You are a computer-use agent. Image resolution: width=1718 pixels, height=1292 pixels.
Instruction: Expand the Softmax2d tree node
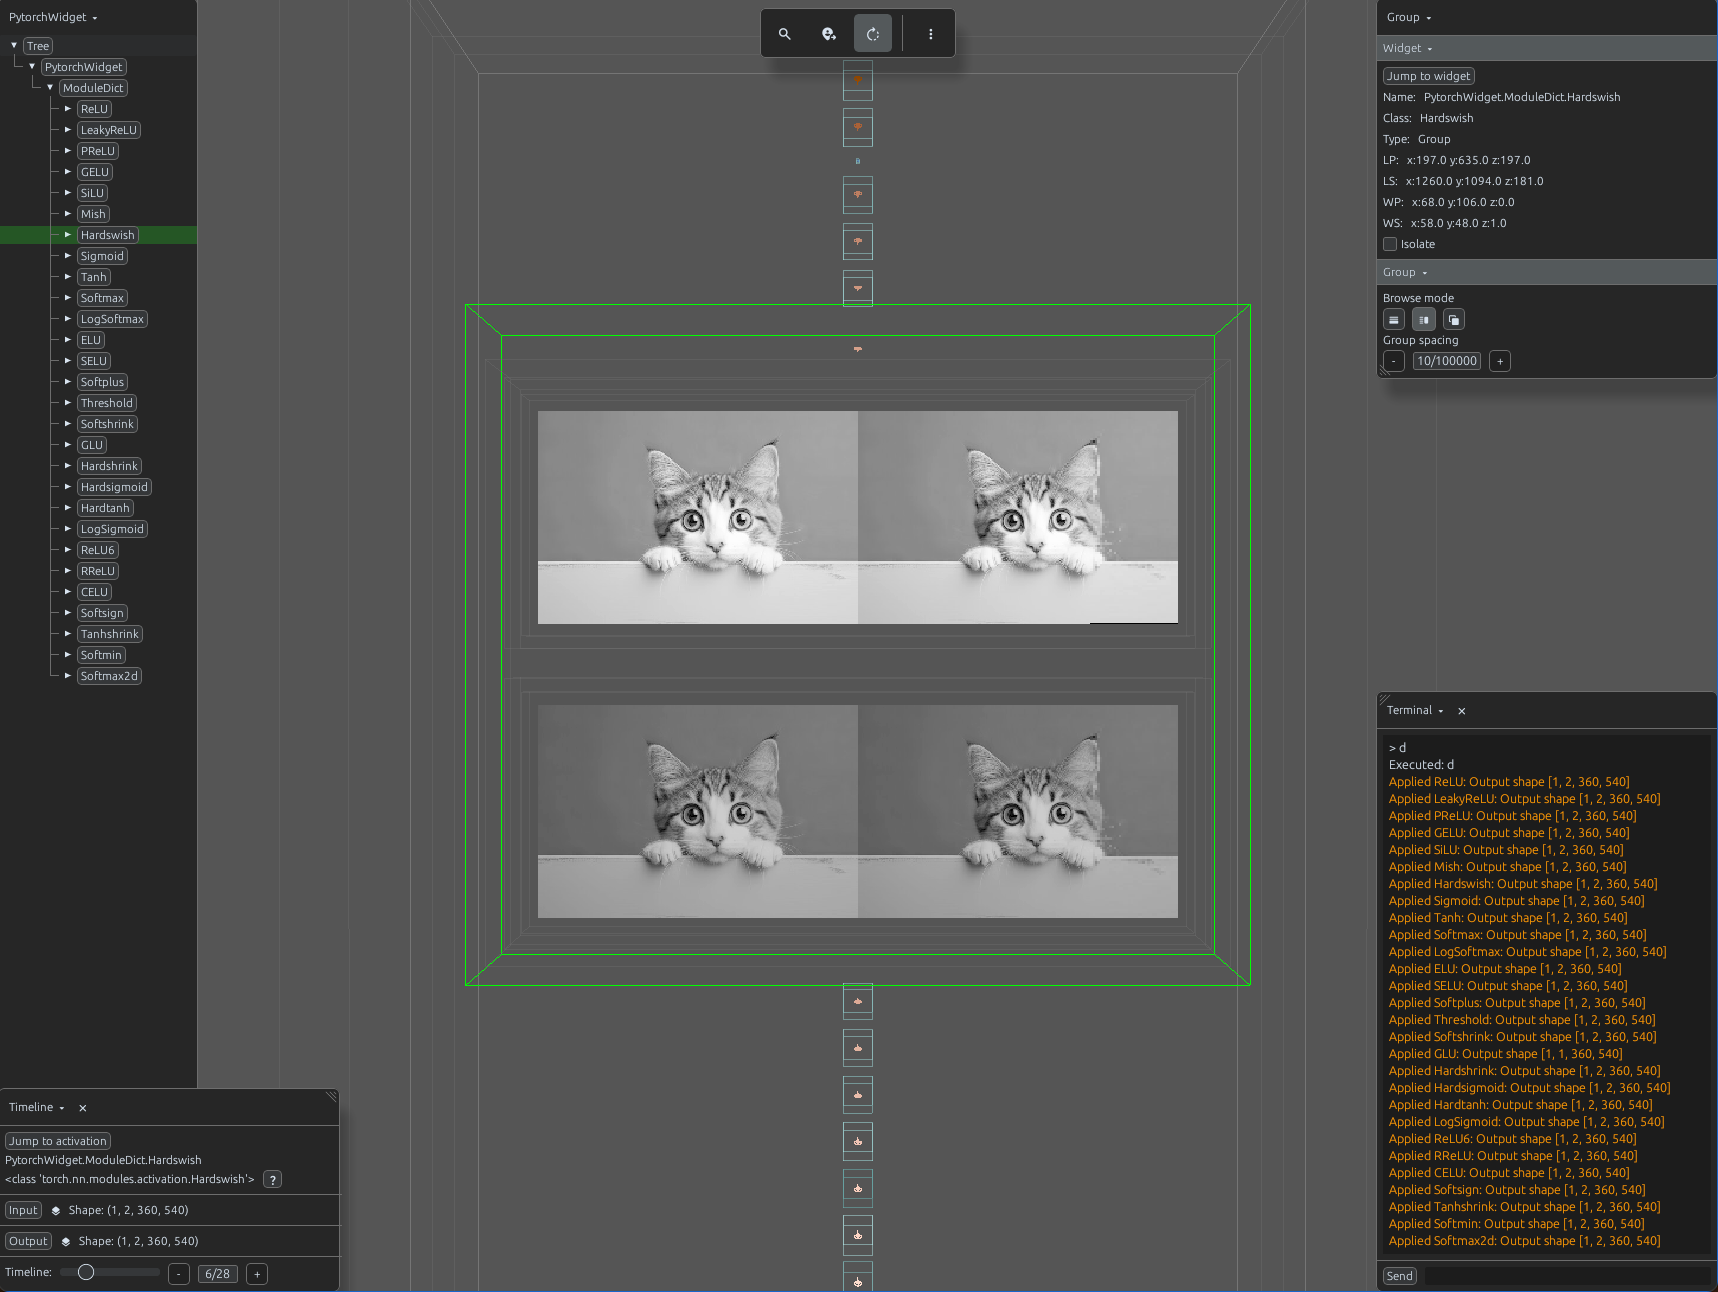point(68,676)
